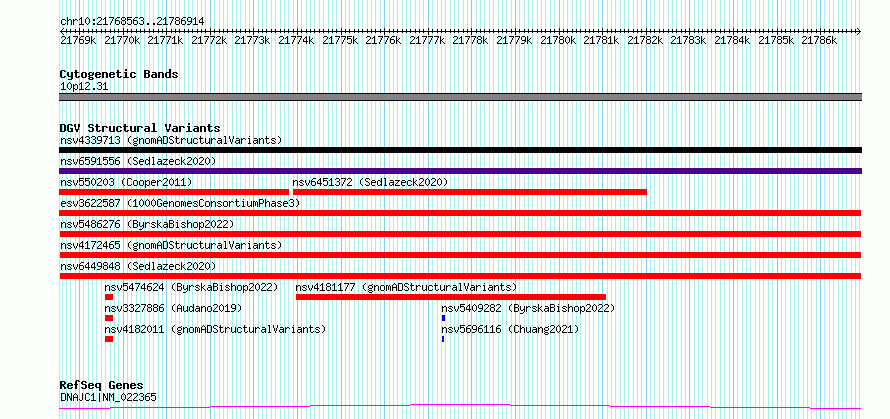This screenshot has width=890, height=419.
Task: Click the nsv550203 Cooper2011 red bar
Action: pos(174,192)
